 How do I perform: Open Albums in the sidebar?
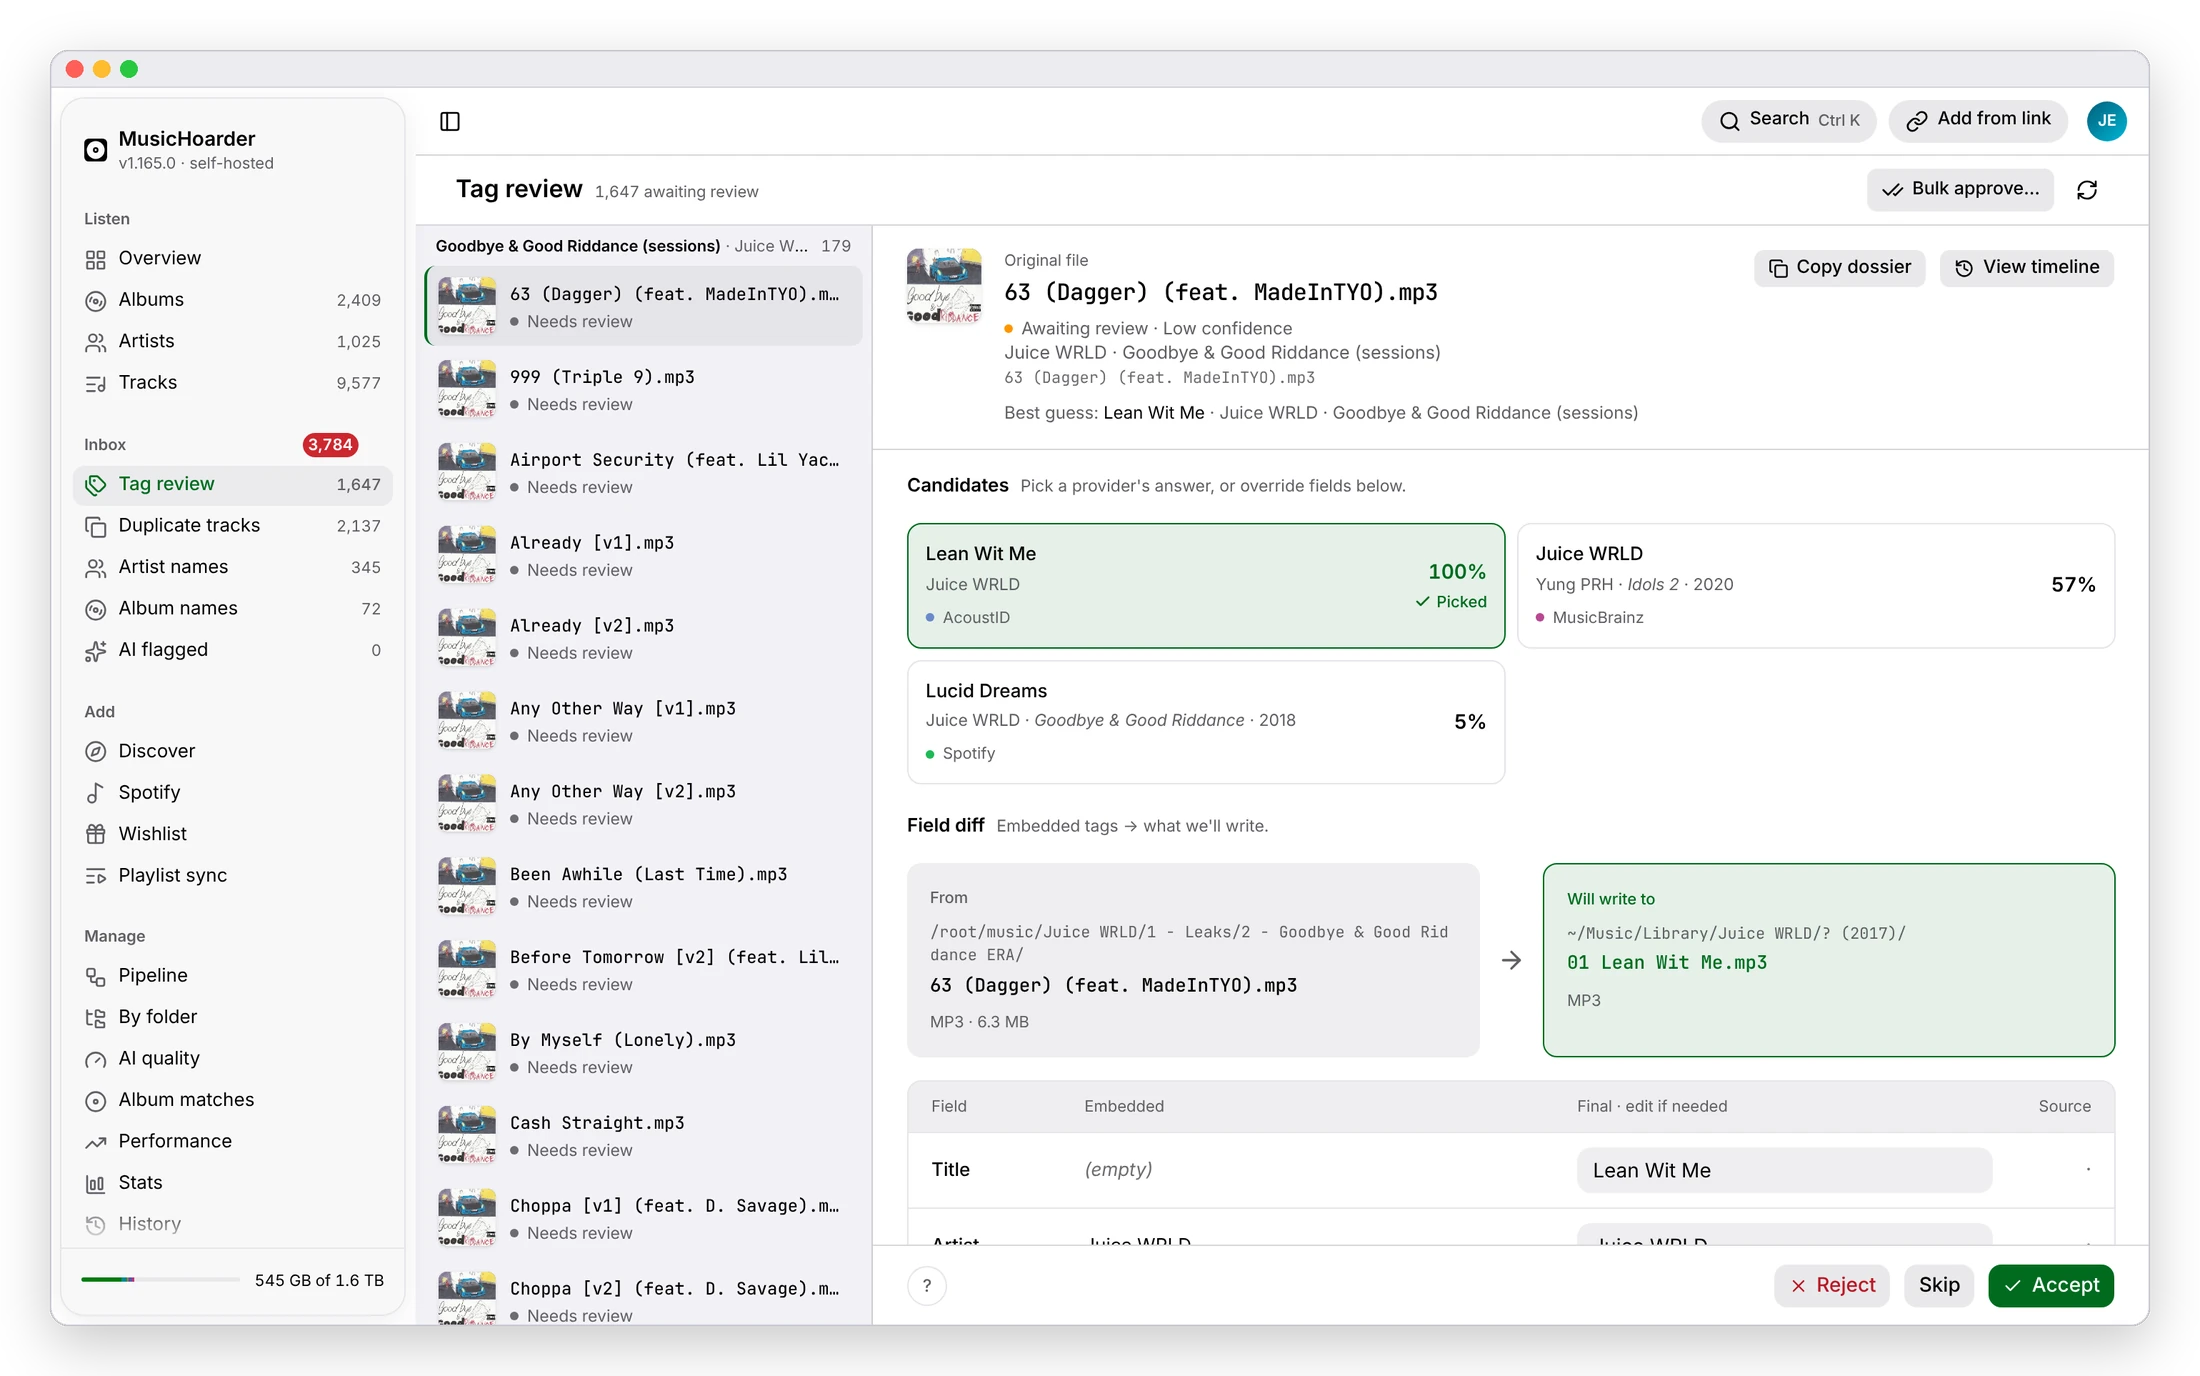pos(233,299)
